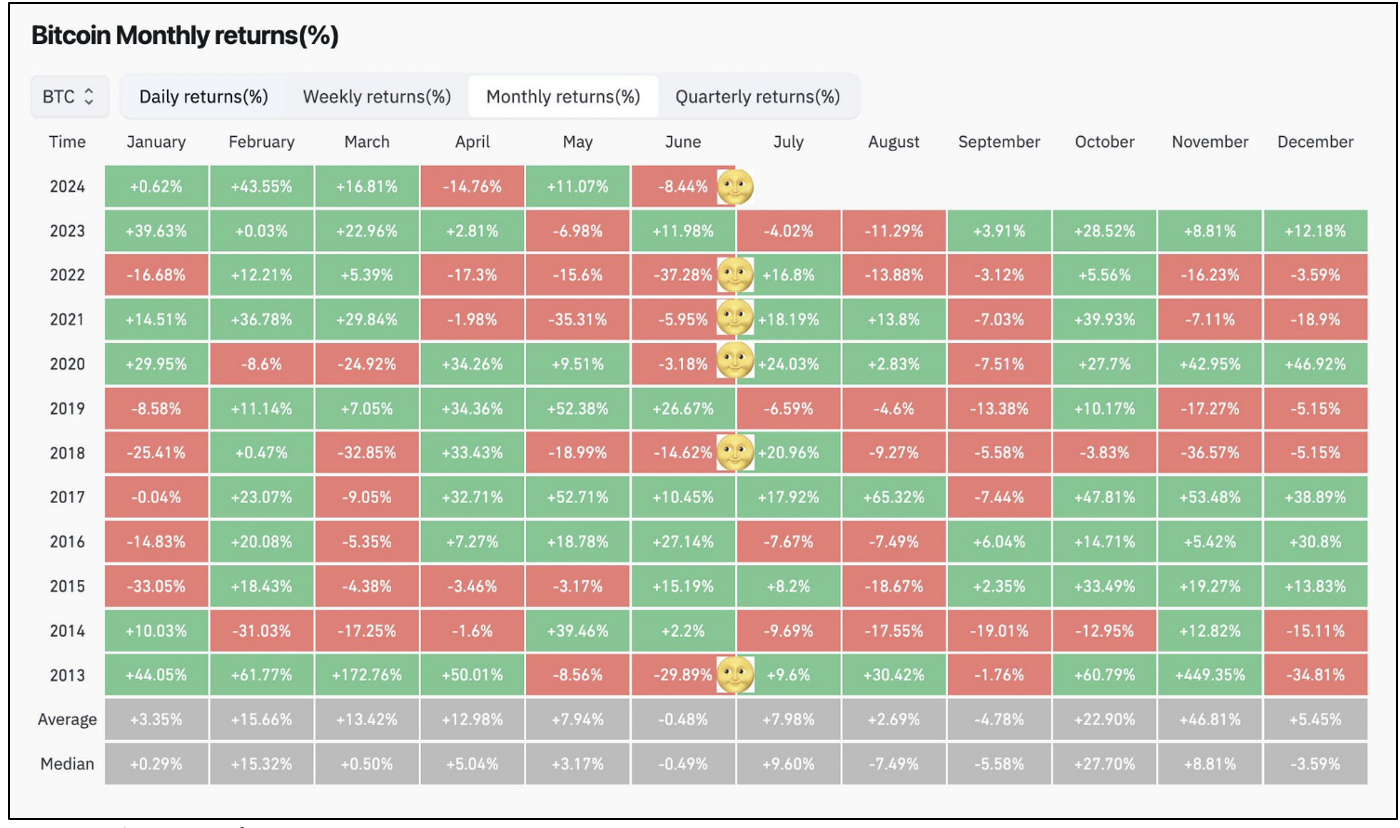Click the +33.49% cell for October 2015
The image size is (1400, 828).
point(1105,586)
